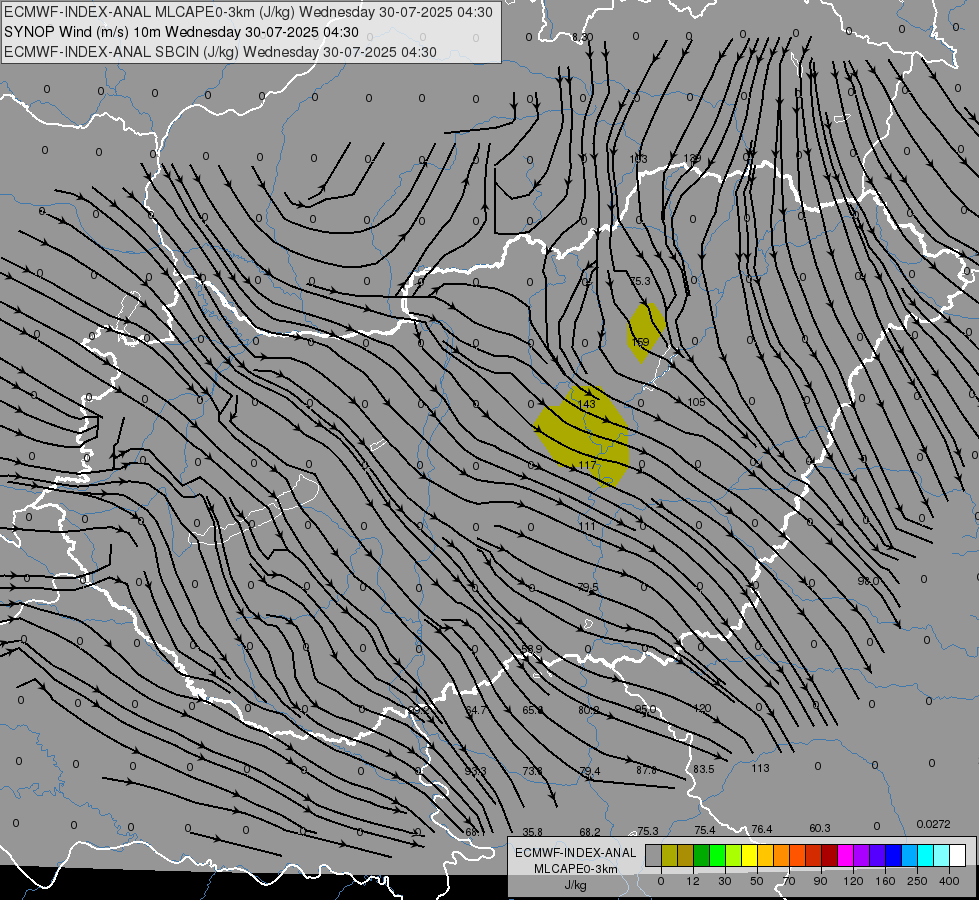Screen dimensions: 979x900
Task: Click the 75.4 map value
Action: click(x=705, y=830)
